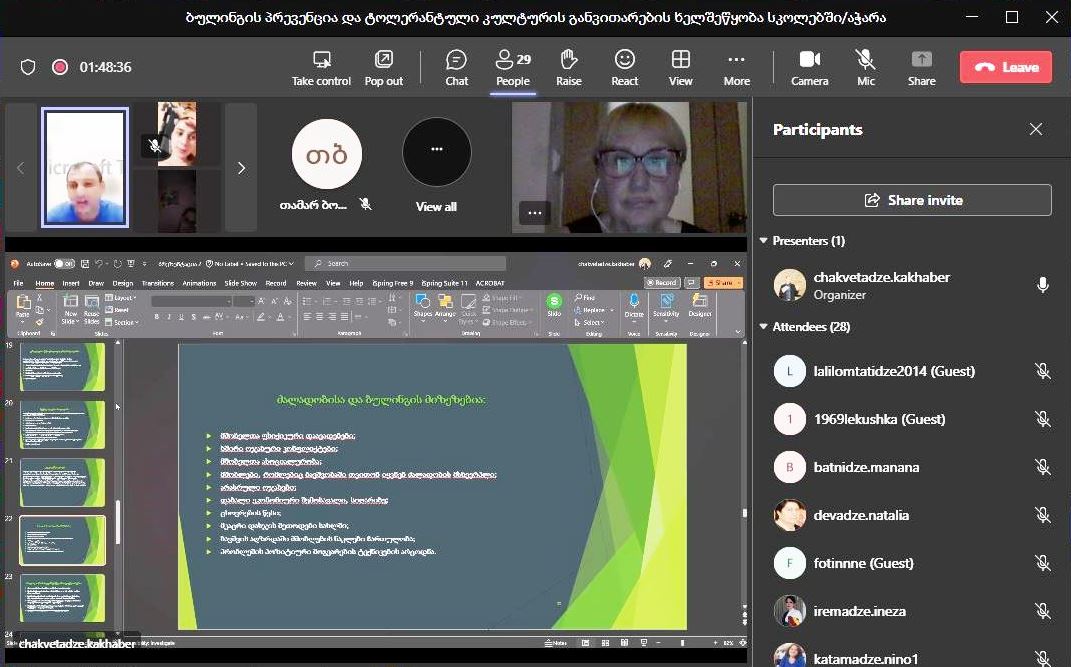Close the Participants panel
Viewport: 1071px width, 667px height.
click(1035, 129)
